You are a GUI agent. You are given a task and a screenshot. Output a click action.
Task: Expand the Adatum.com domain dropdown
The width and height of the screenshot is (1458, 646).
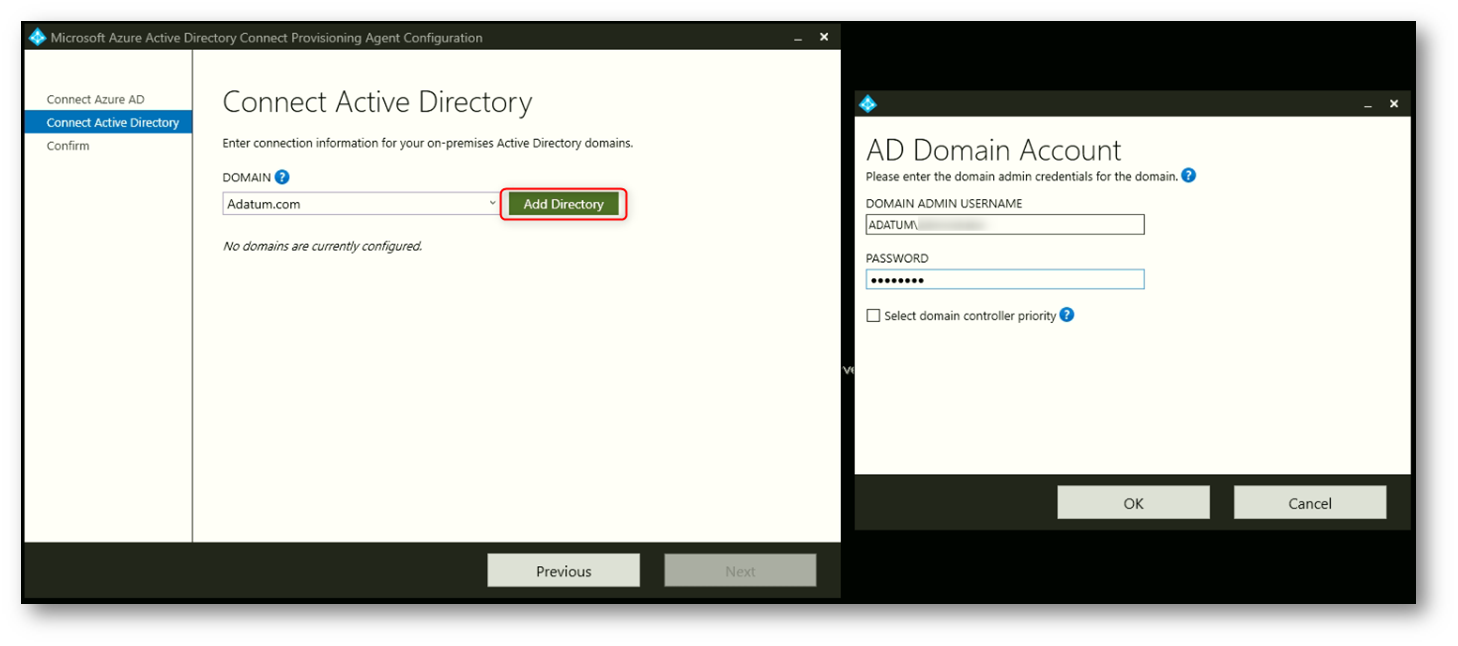tap(492, 204)
